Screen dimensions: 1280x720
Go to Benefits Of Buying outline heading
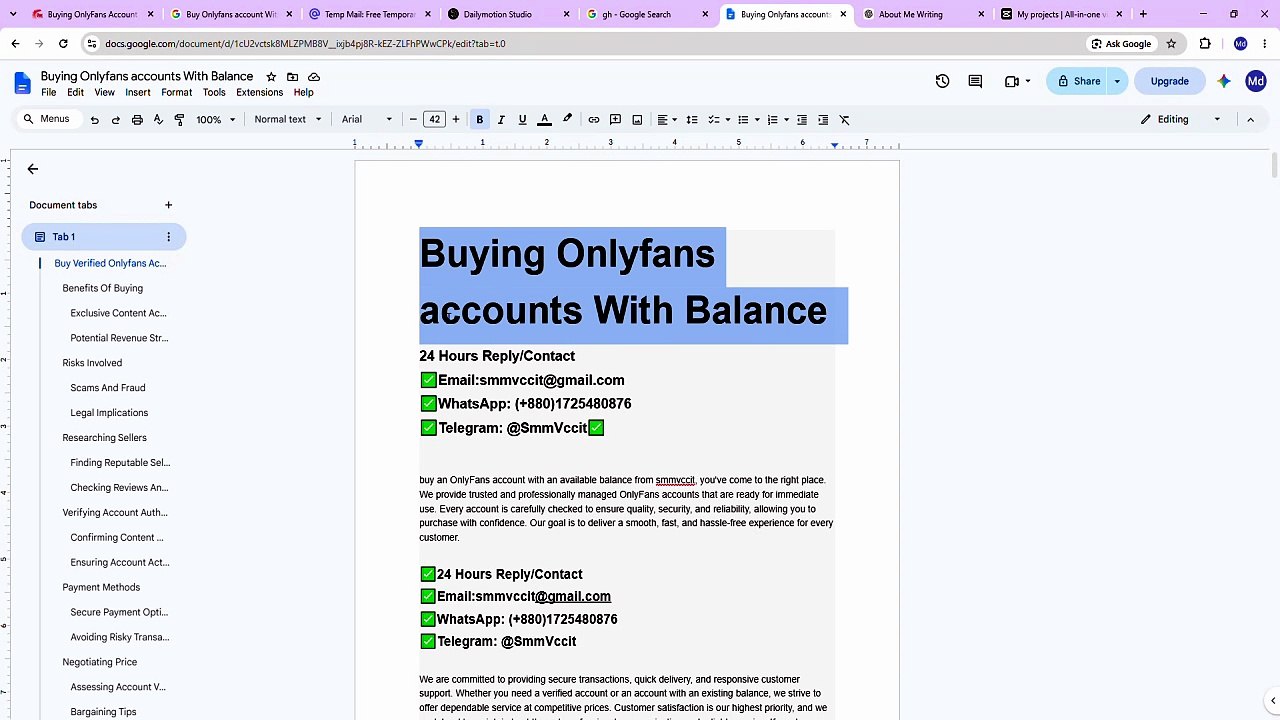(102, 288)
